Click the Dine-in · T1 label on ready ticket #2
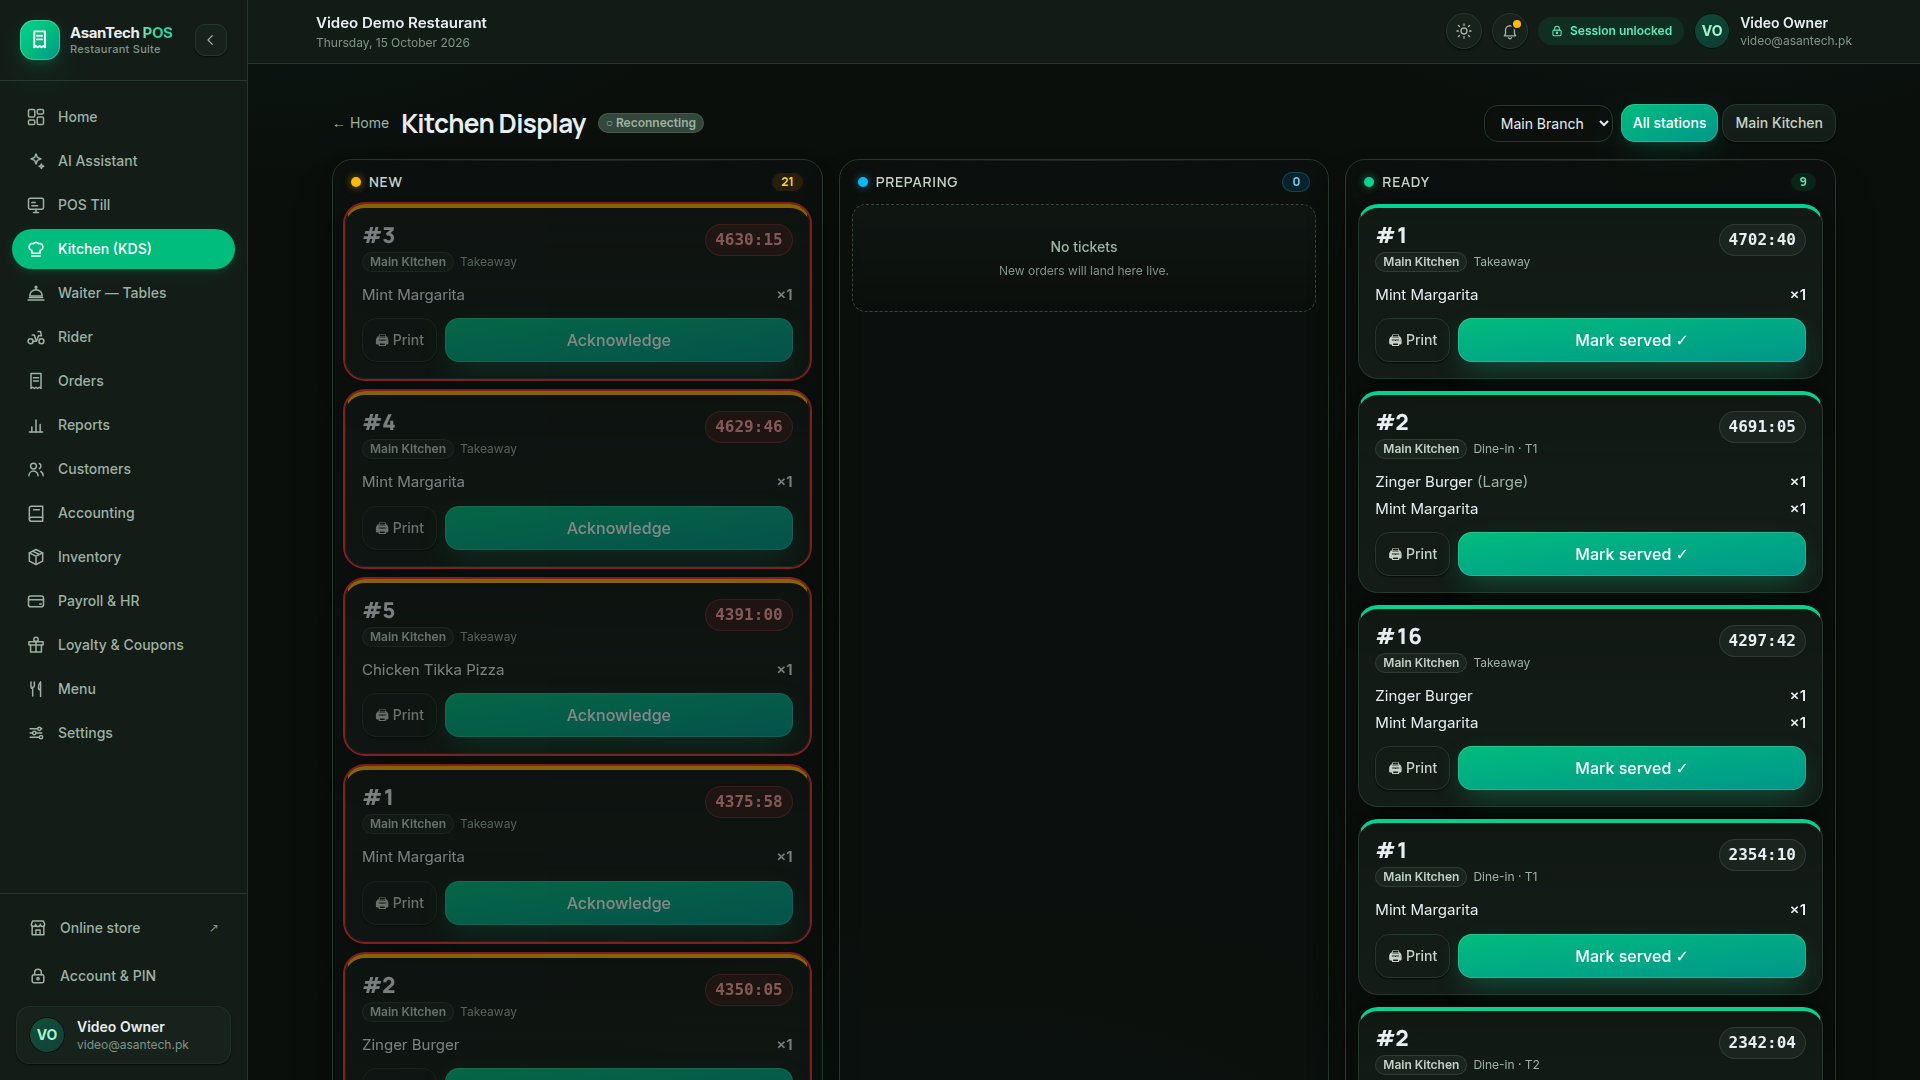Screen dimensions: 1920x1080 (1505, 449)
